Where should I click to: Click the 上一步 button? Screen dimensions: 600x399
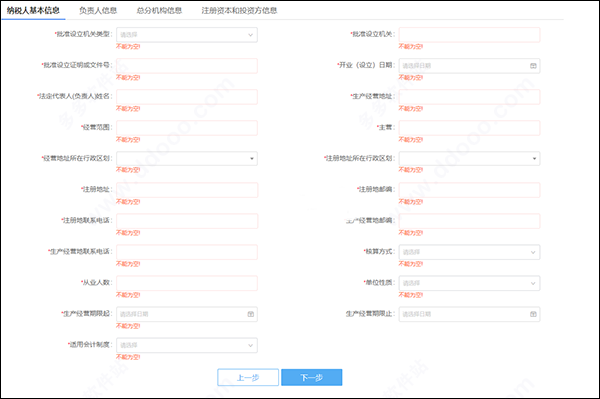[248, 378]
